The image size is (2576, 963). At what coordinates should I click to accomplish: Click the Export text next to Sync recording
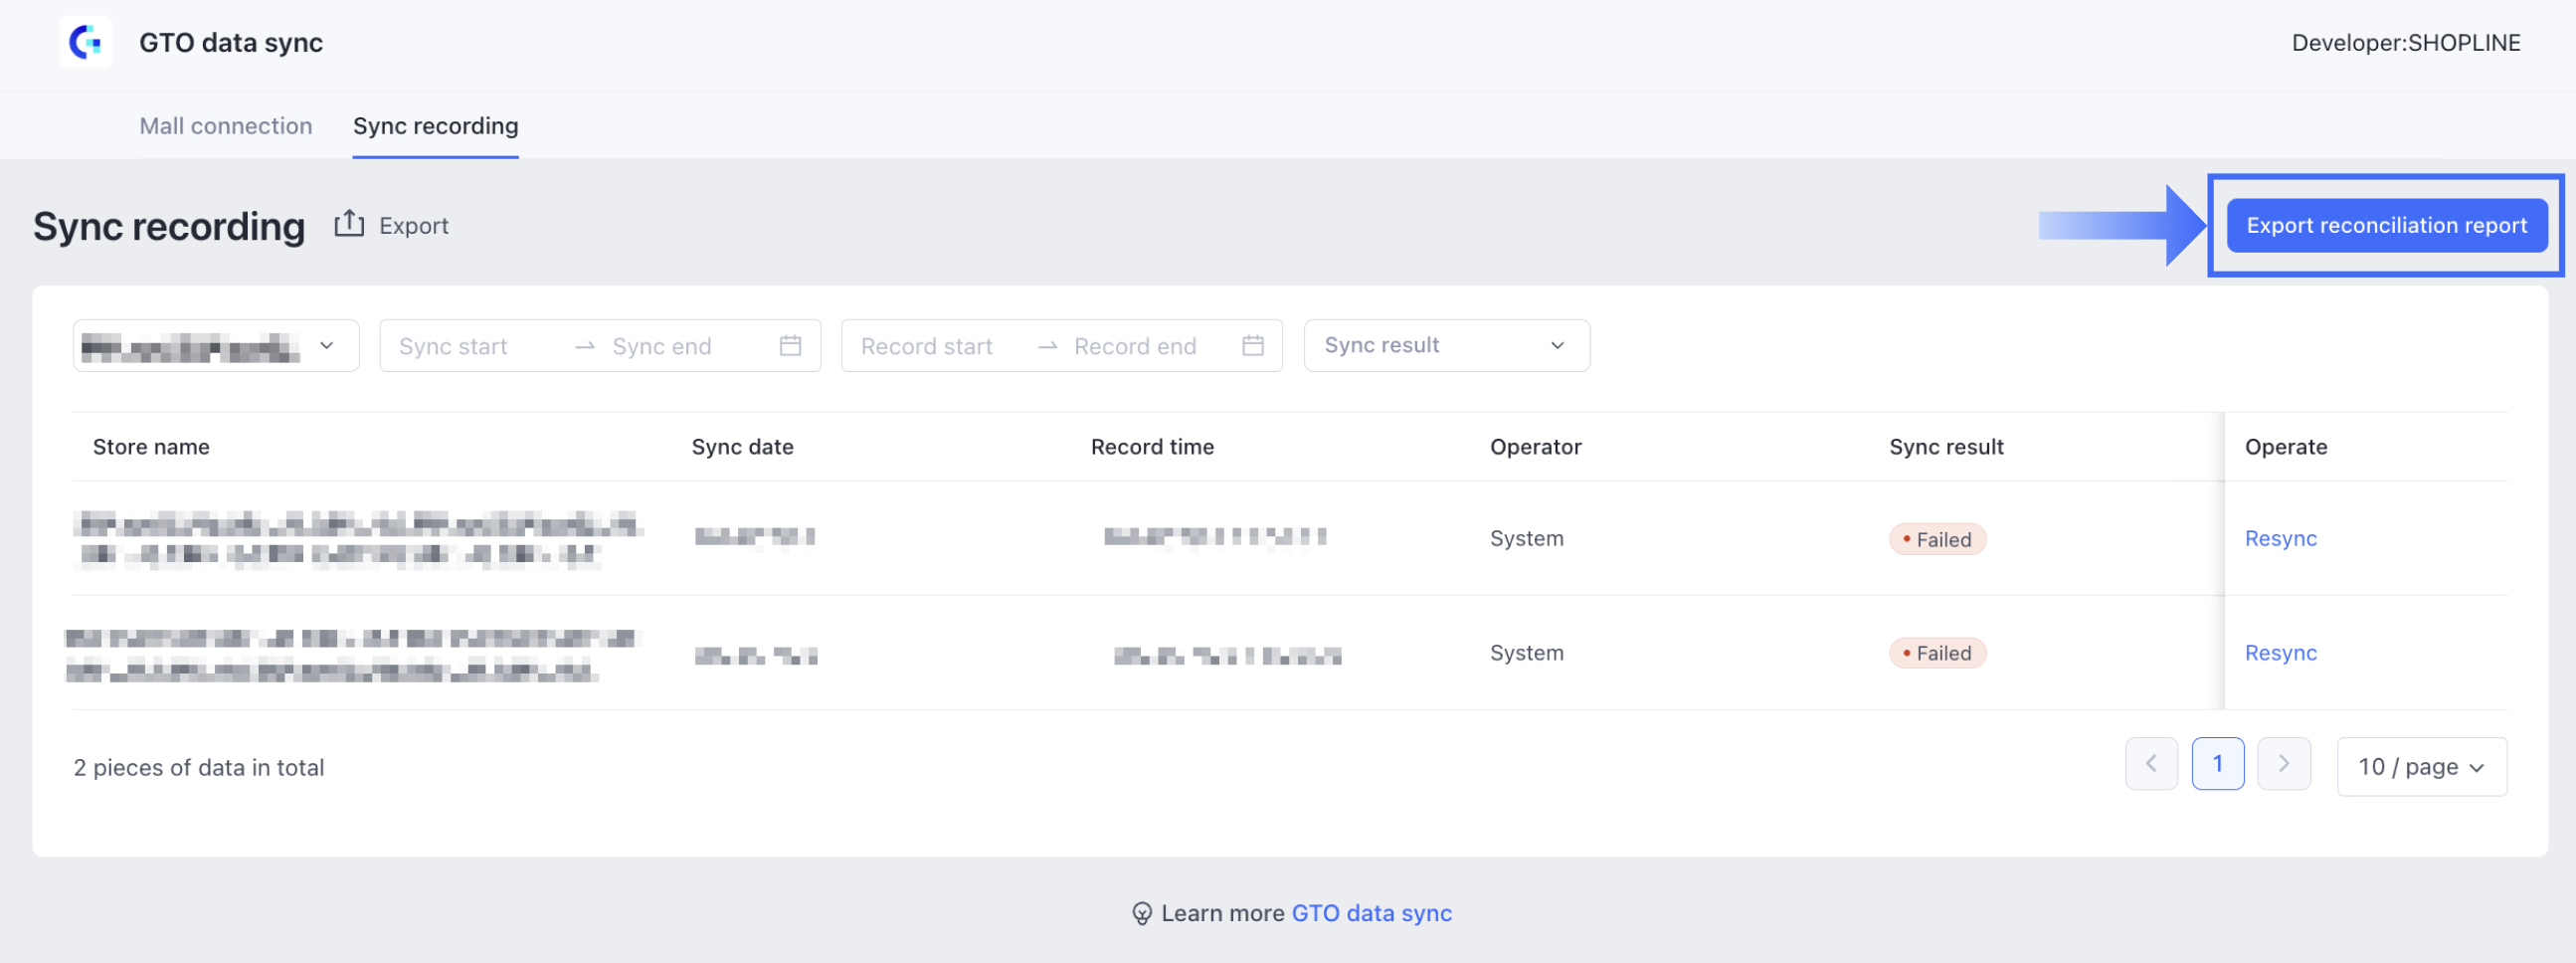coord(413,225)
